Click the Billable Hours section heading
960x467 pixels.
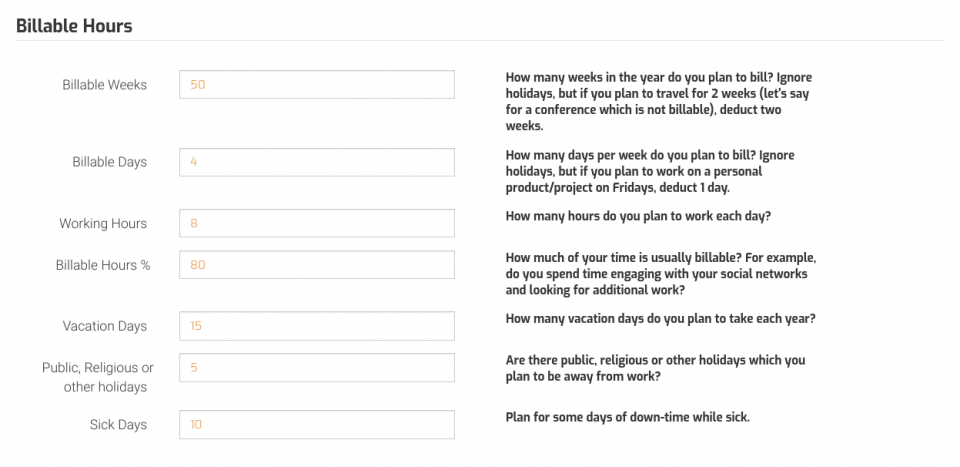[74, 26]
